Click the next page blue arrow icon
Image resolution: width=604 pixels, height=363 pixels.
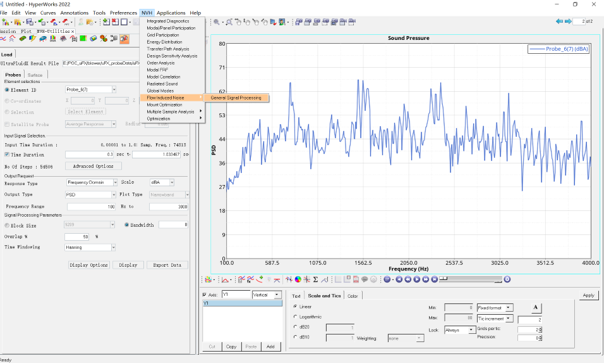568,22
